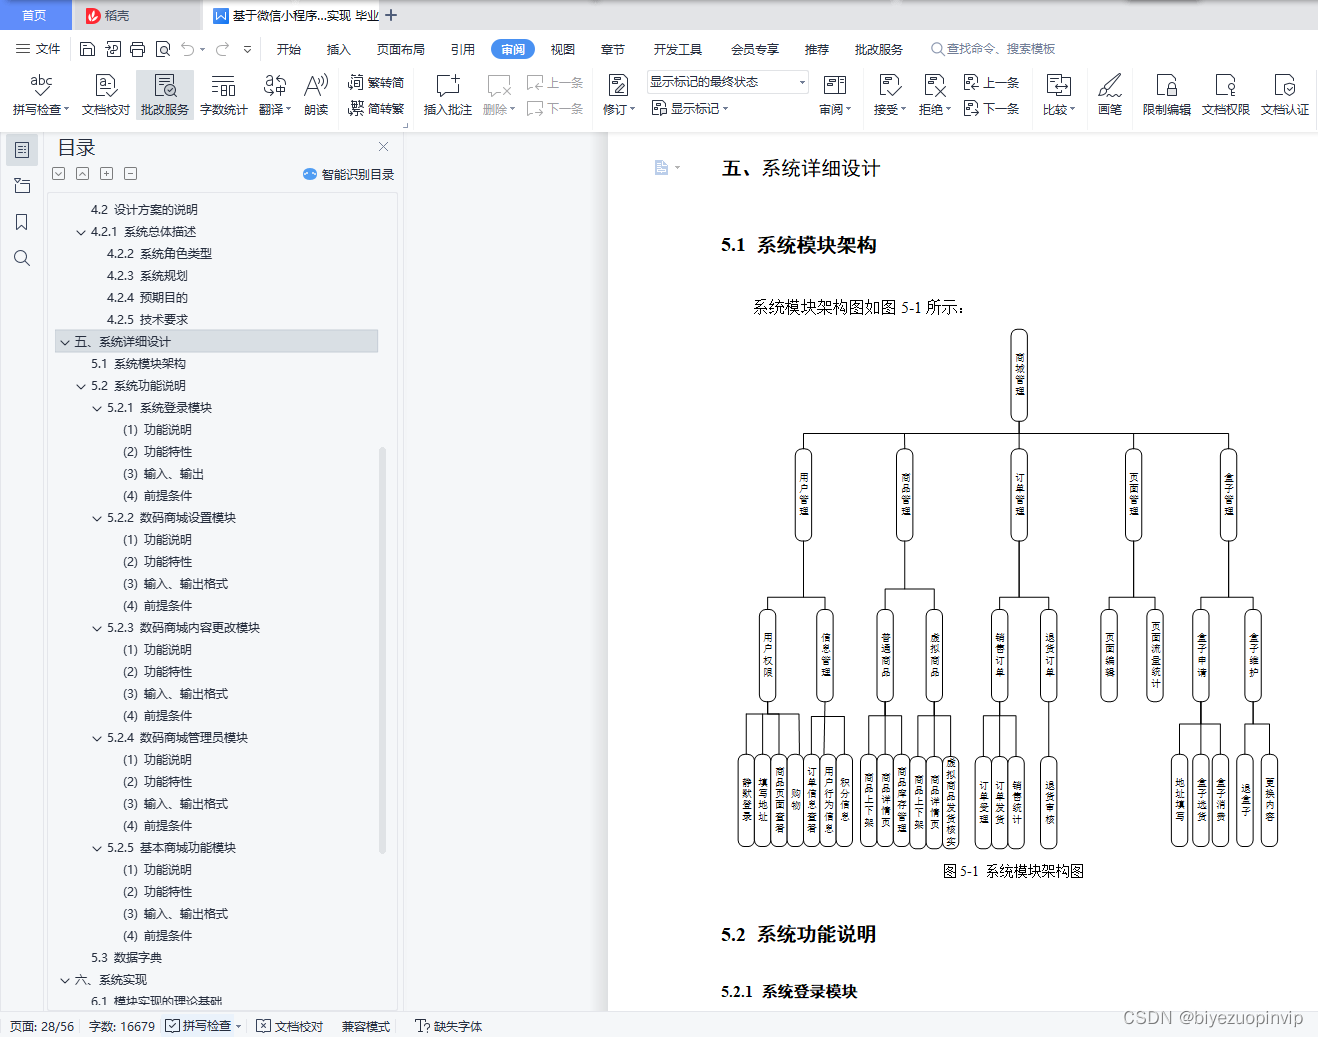Toggle spell check in status bar
The image size is (1318, 1037).
[x=204, y=1026]
